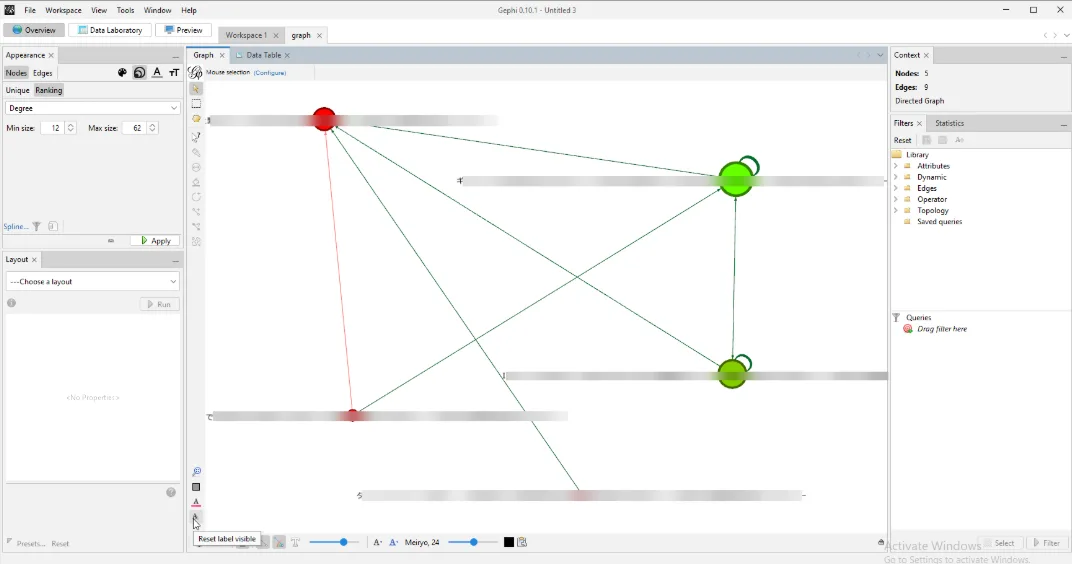Select the direct mouse selection arrow tool

pos(196,89)
